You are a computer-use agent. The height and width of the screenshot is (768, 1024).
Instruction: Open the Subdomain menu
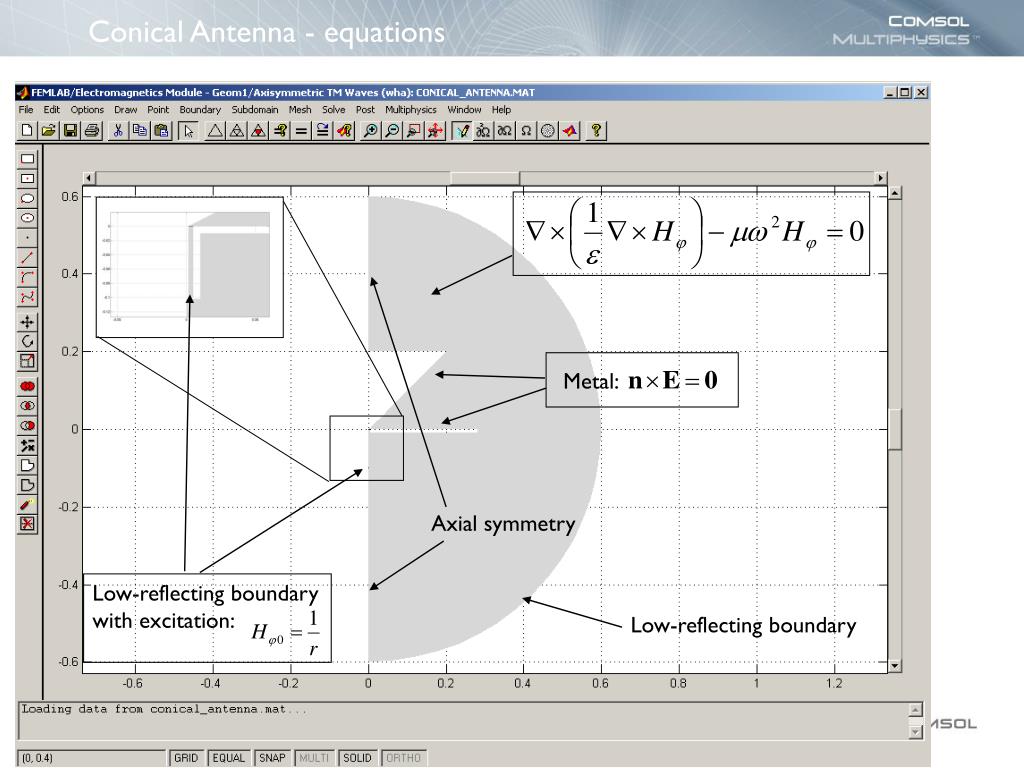(x=255, y=110)
